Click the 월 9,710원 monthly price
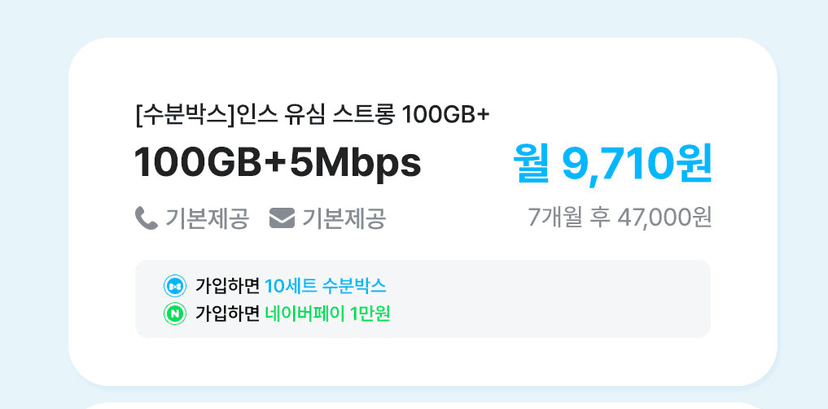Screen dimensions: 828x409 click(613, 163)
